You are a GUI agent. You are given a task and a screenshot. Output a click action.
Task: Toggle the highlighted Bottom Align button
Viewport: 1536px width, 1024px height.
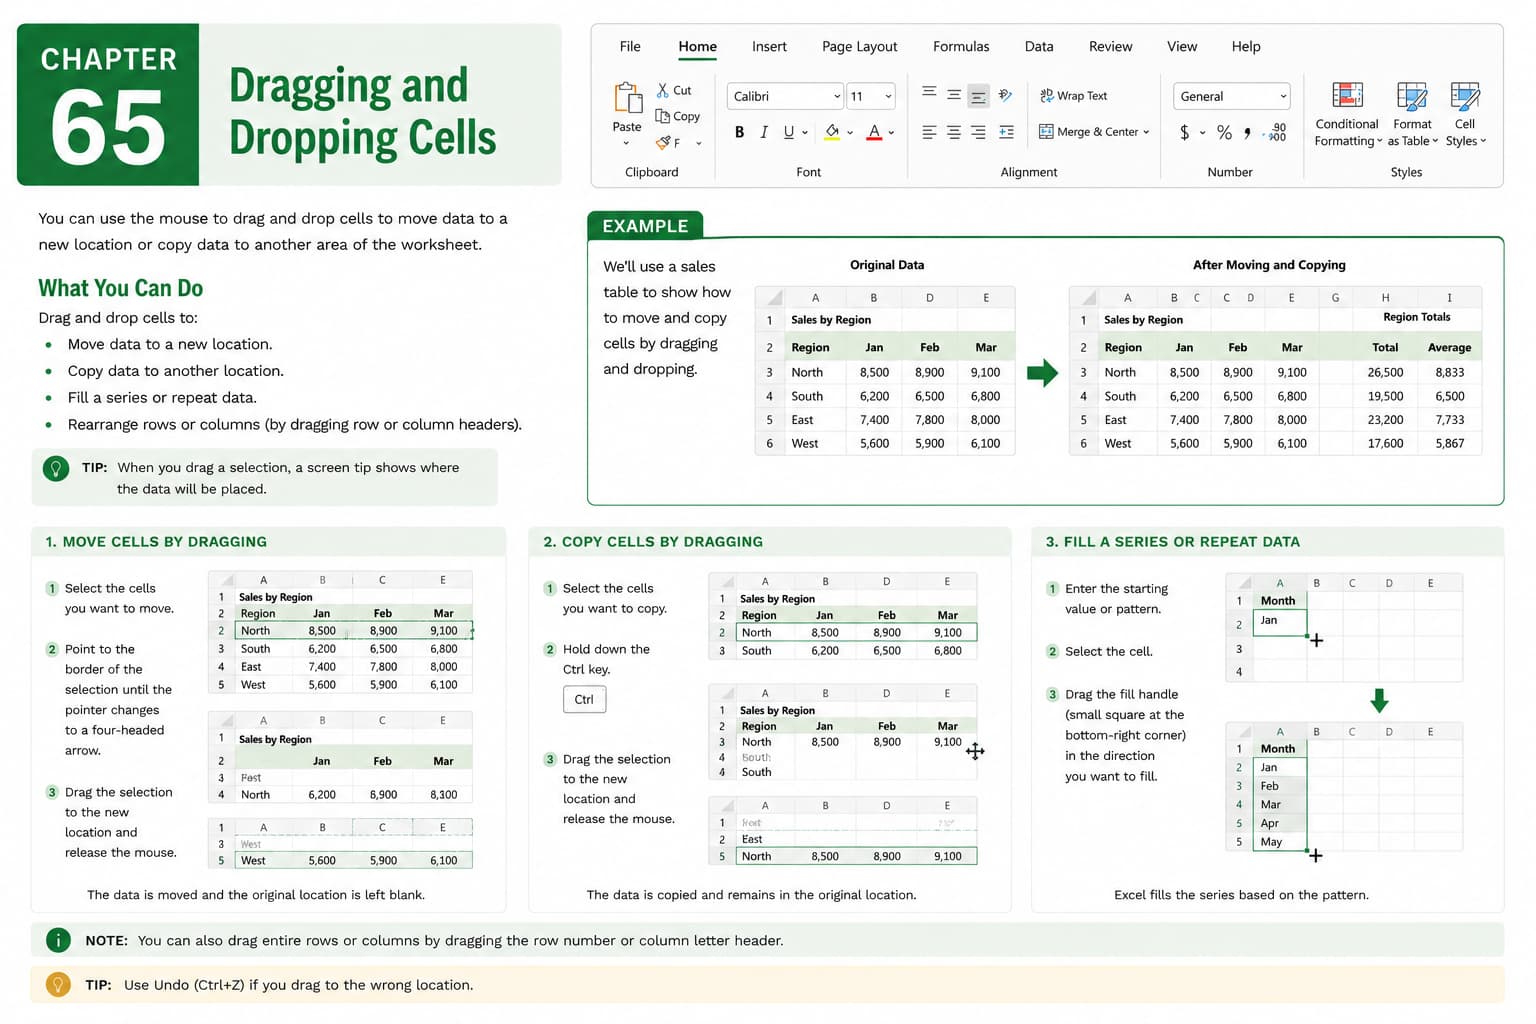click(978, 96)
